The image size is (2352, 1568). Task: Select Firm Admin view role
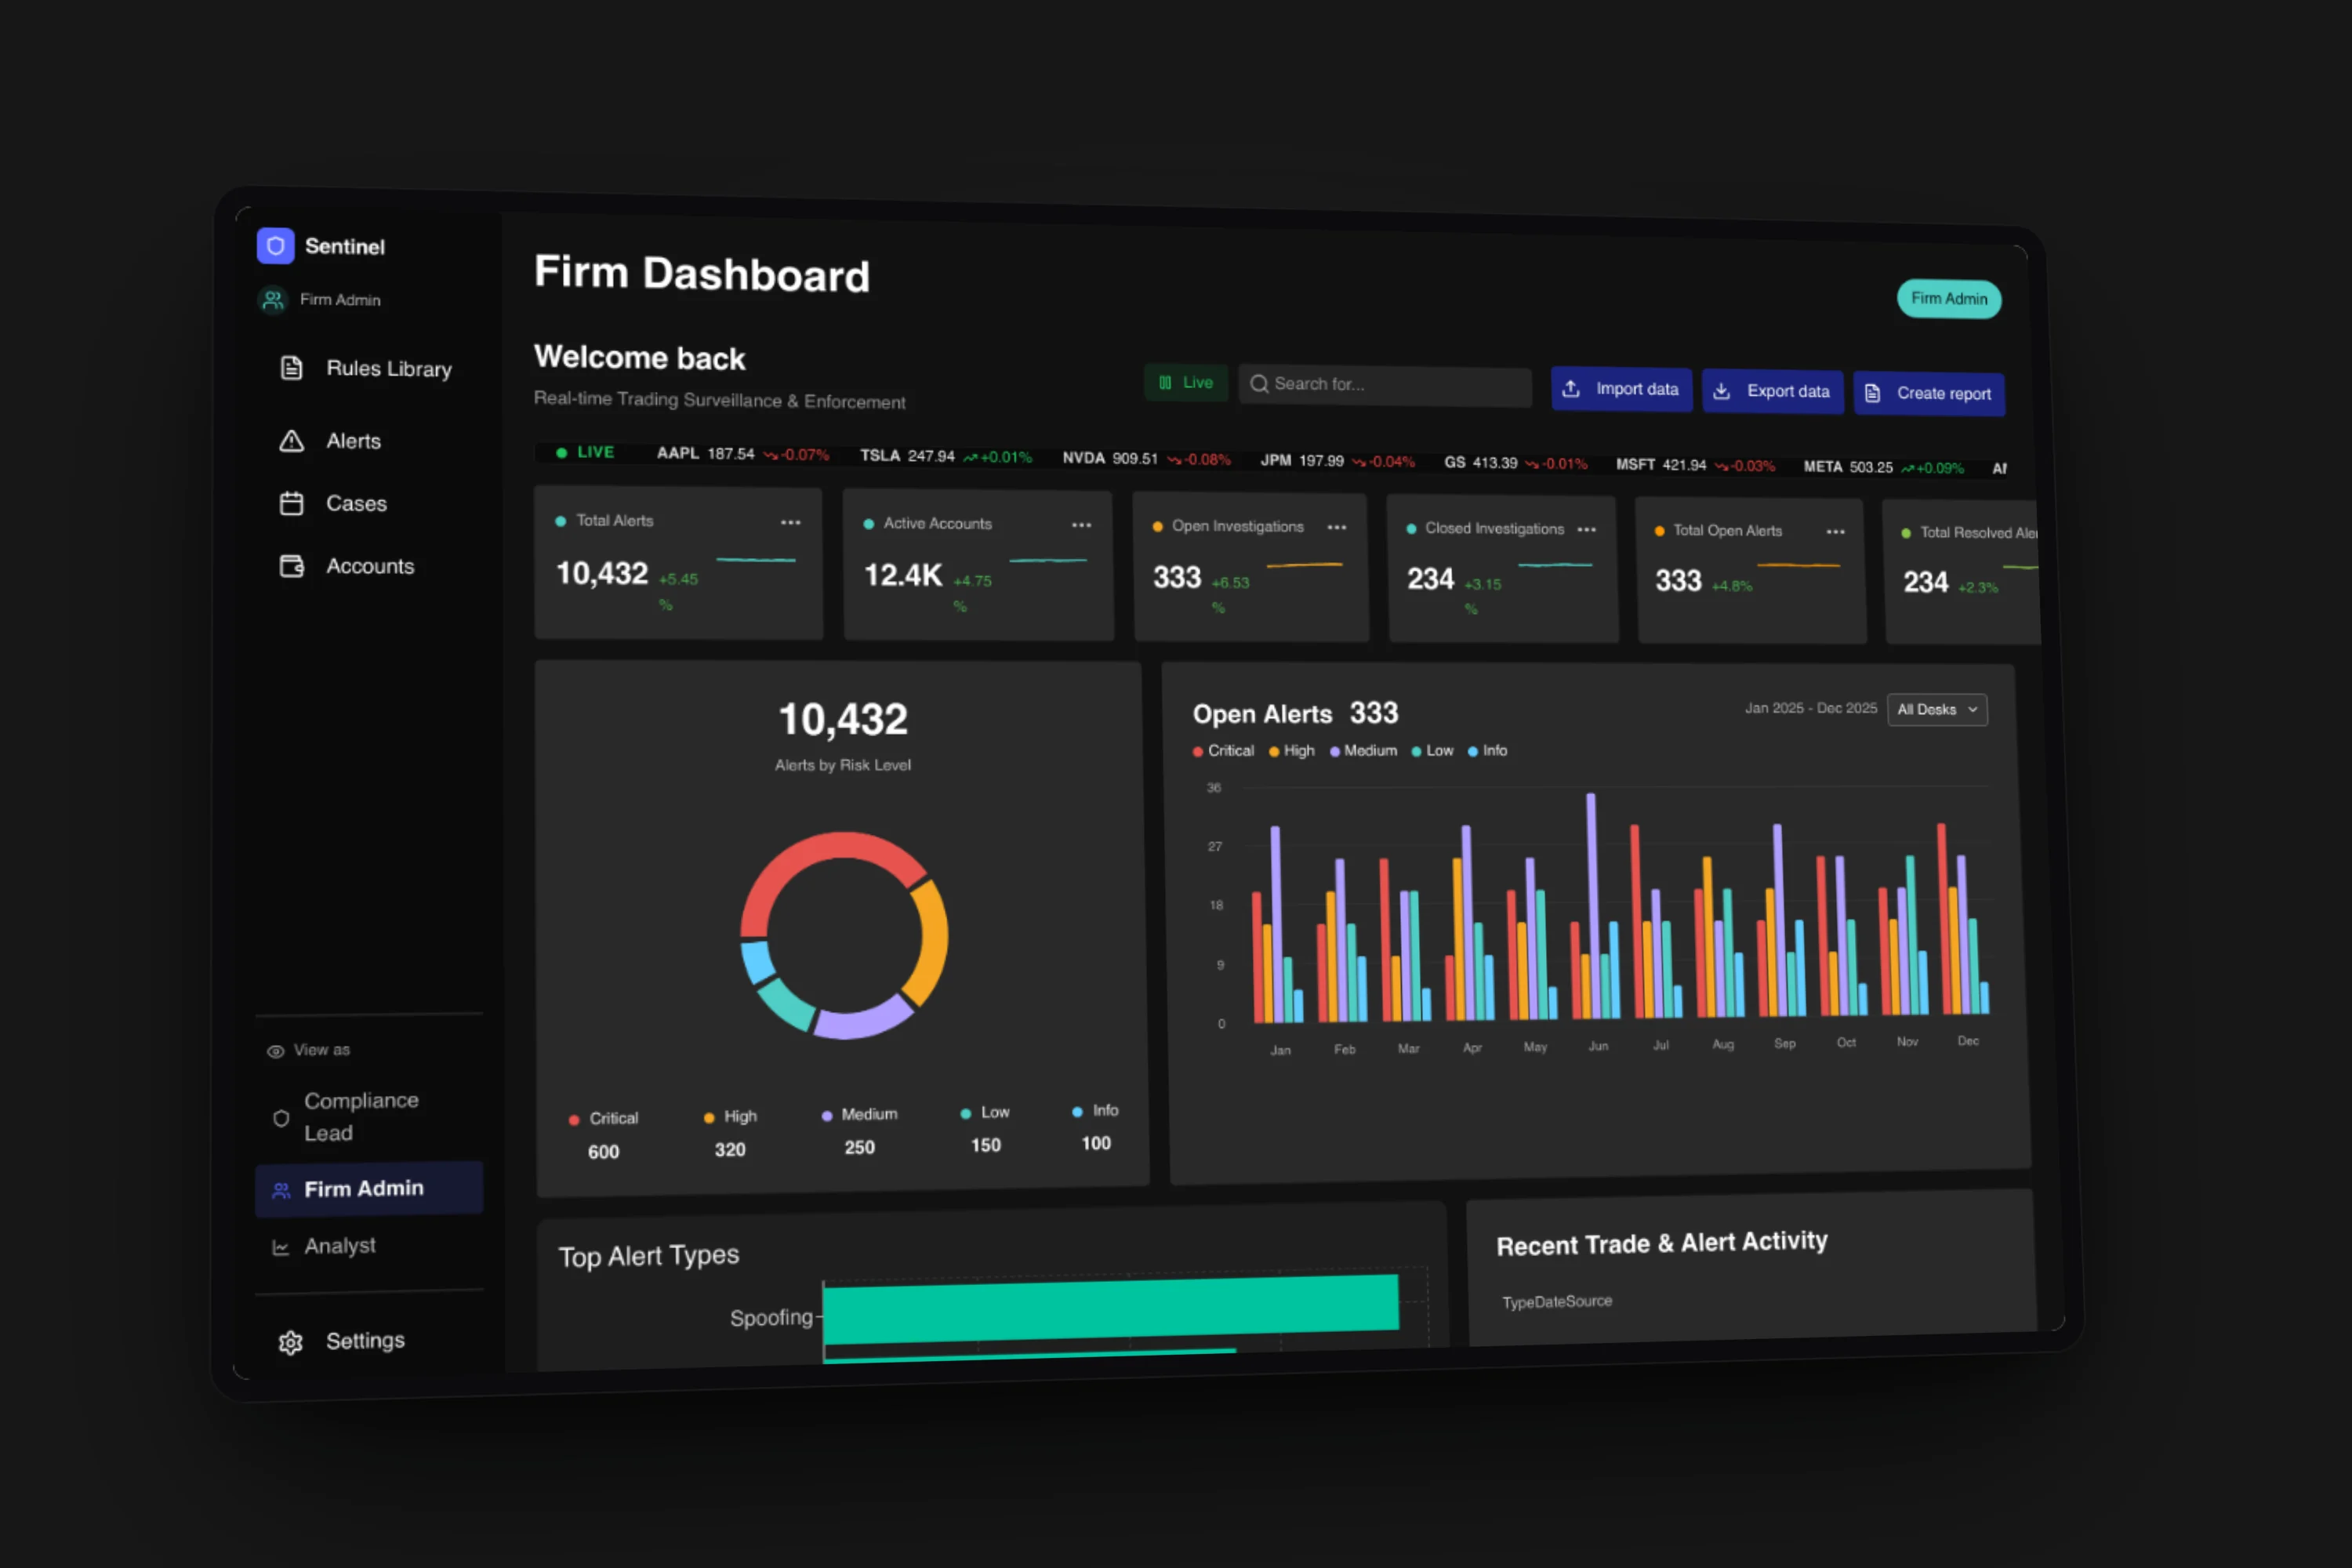click(369, 1189)
